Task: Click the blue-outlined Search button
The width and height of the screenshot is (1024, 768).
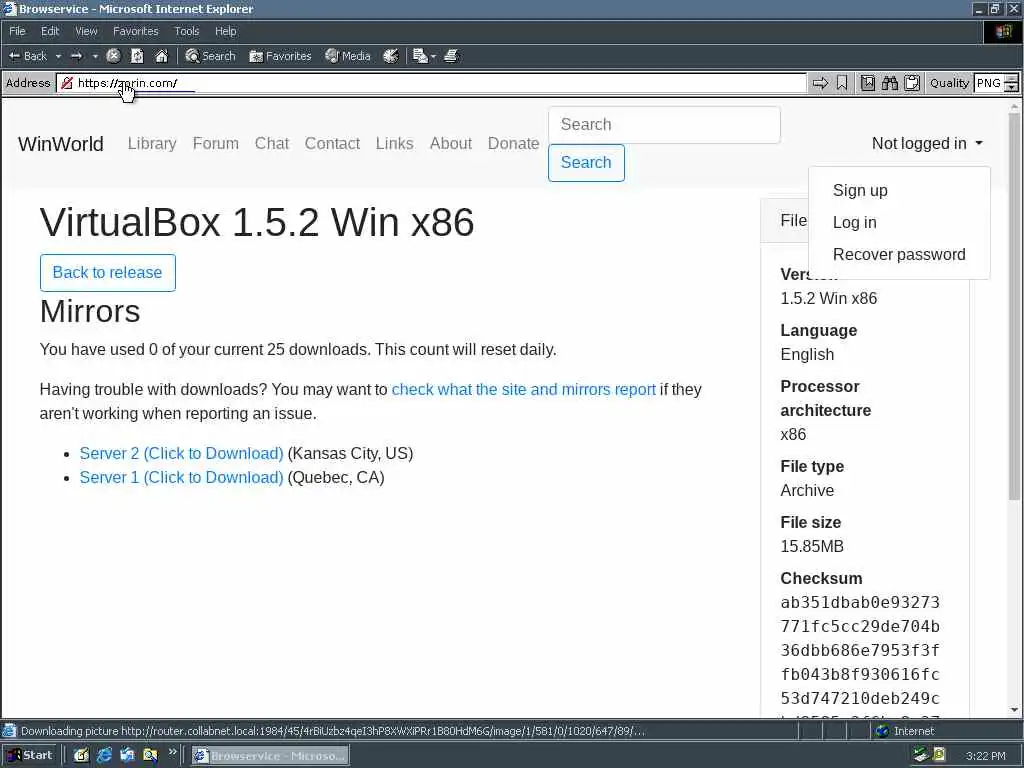Action: [586, 163]
